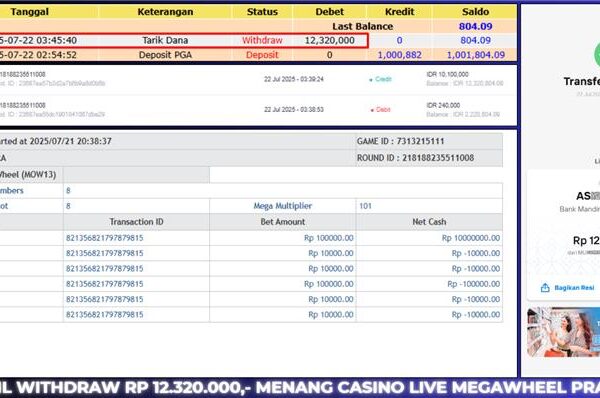Click the red Withdraw status
Viewport: 600px width, 398px height.
[x=262, y=40]
